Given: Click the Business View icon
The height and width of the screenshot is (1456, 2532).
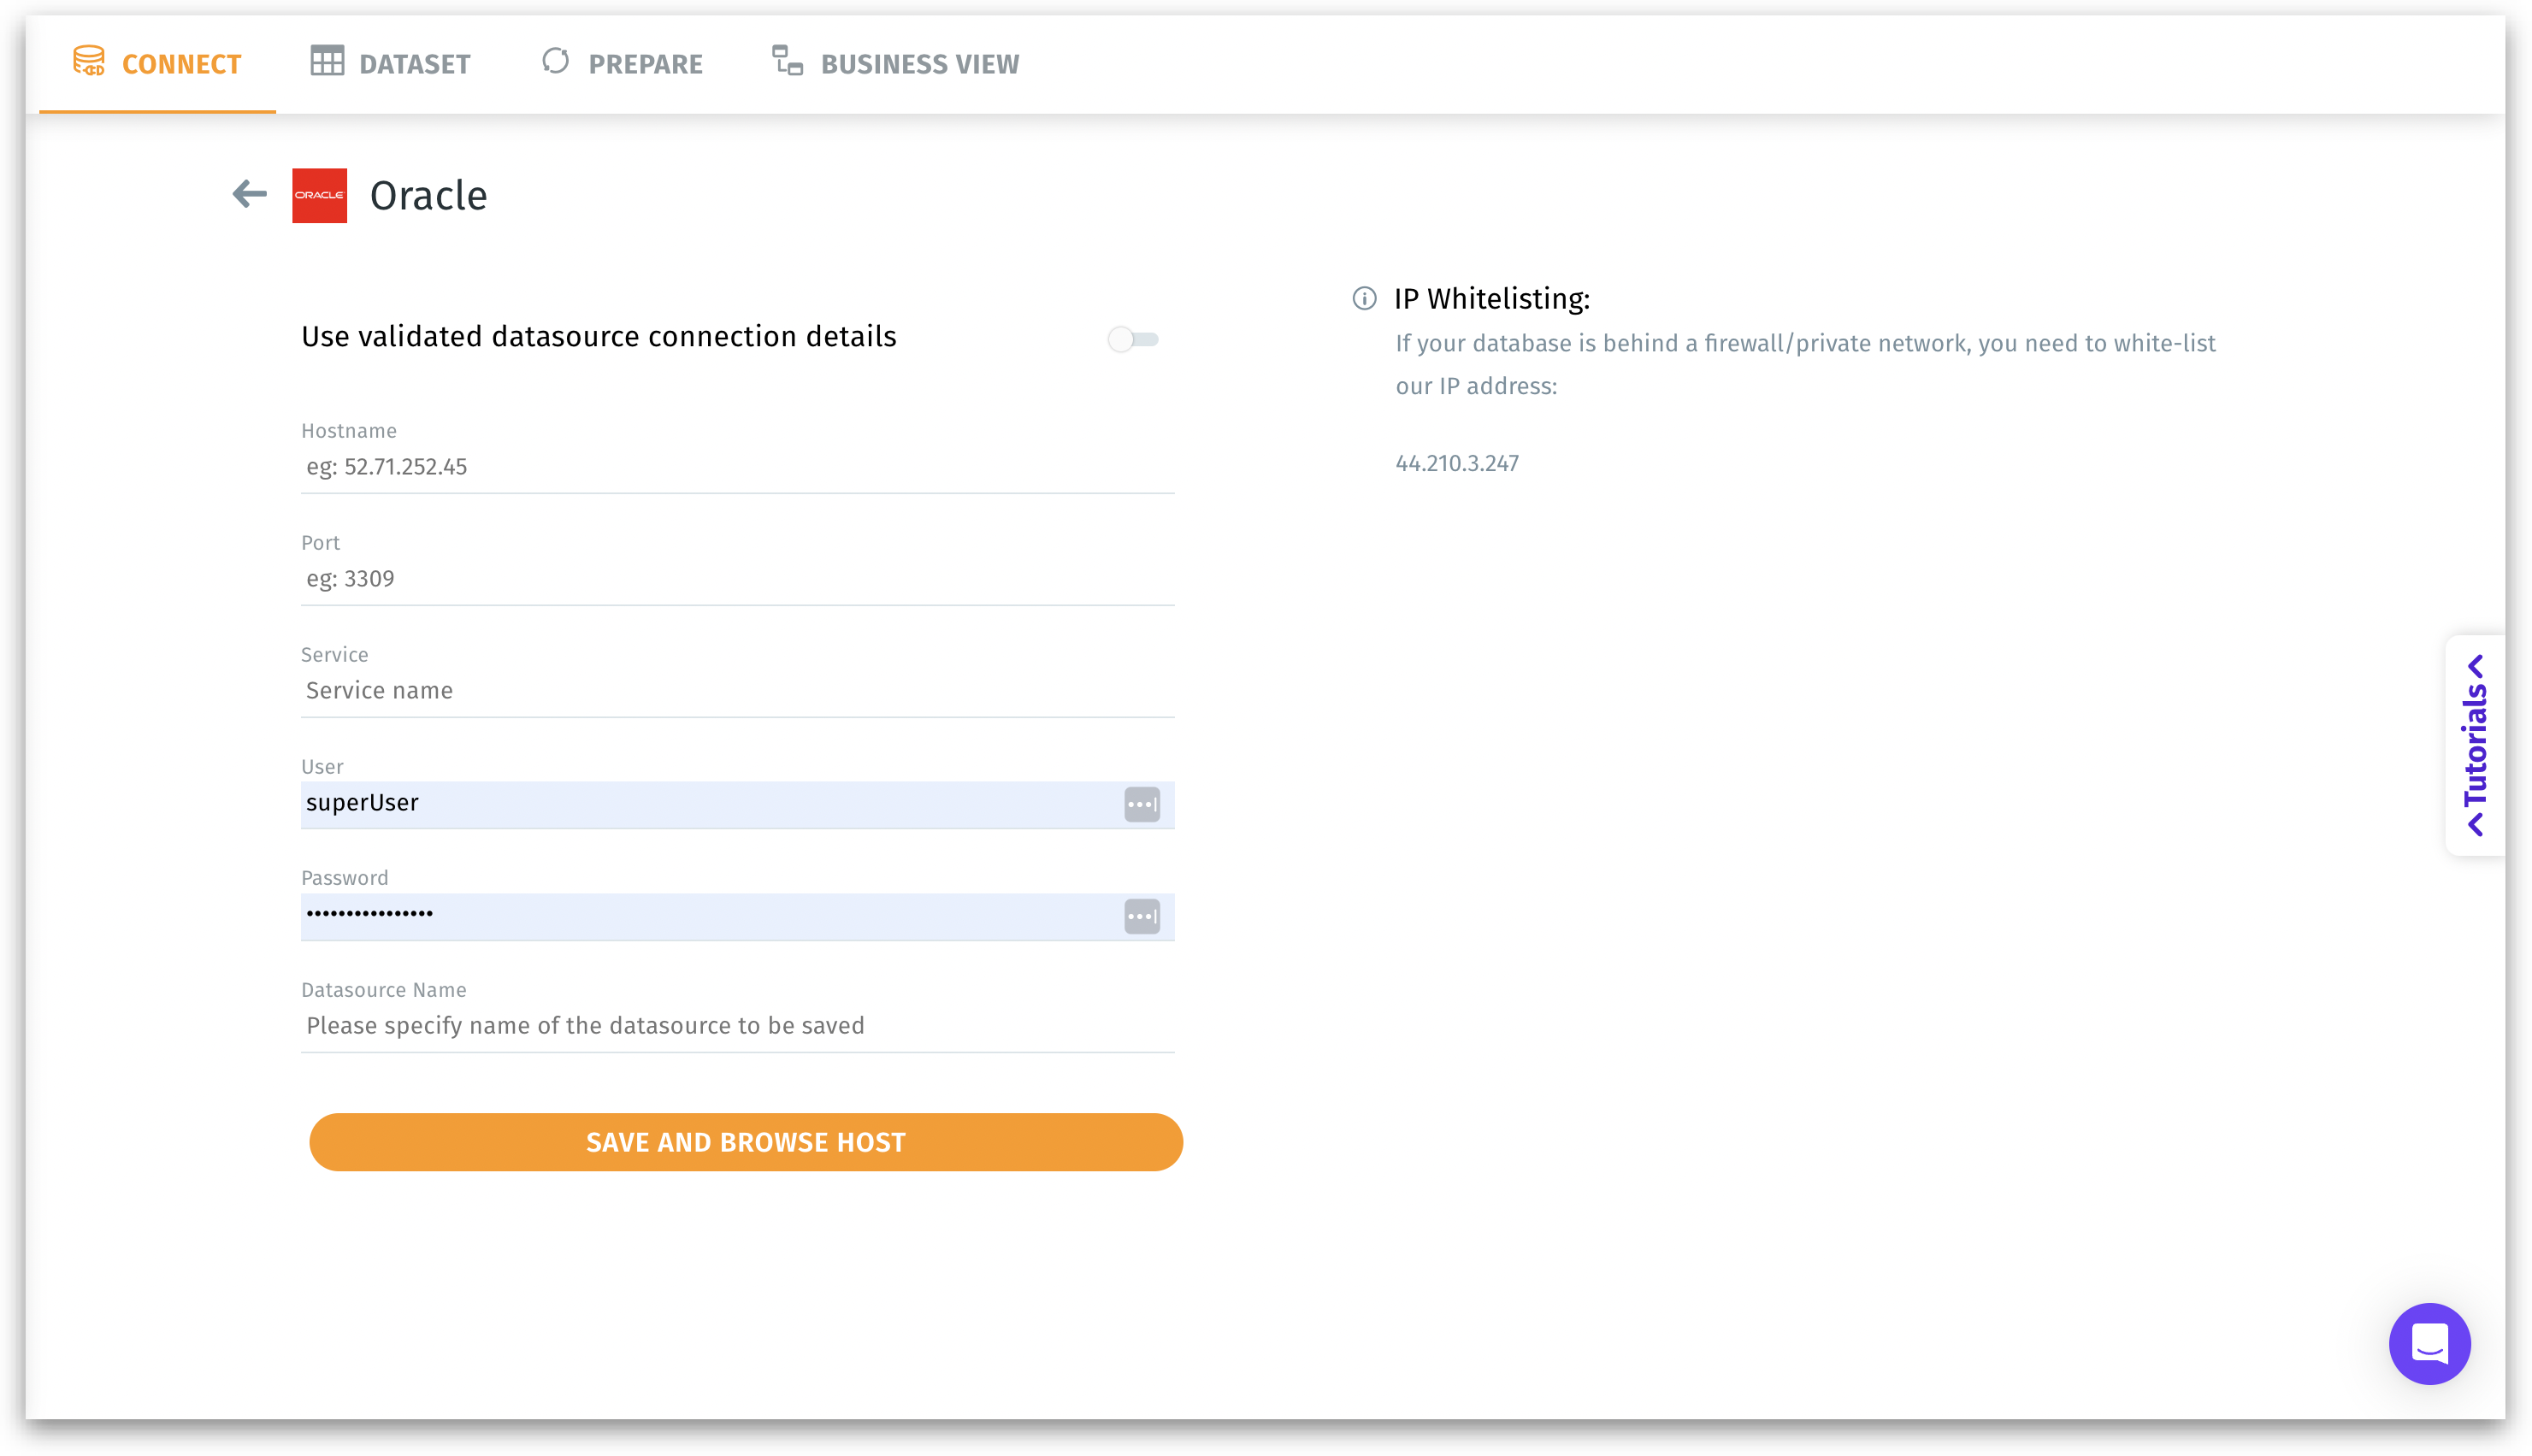Looking at the screenshot, I should coord(787,62).
